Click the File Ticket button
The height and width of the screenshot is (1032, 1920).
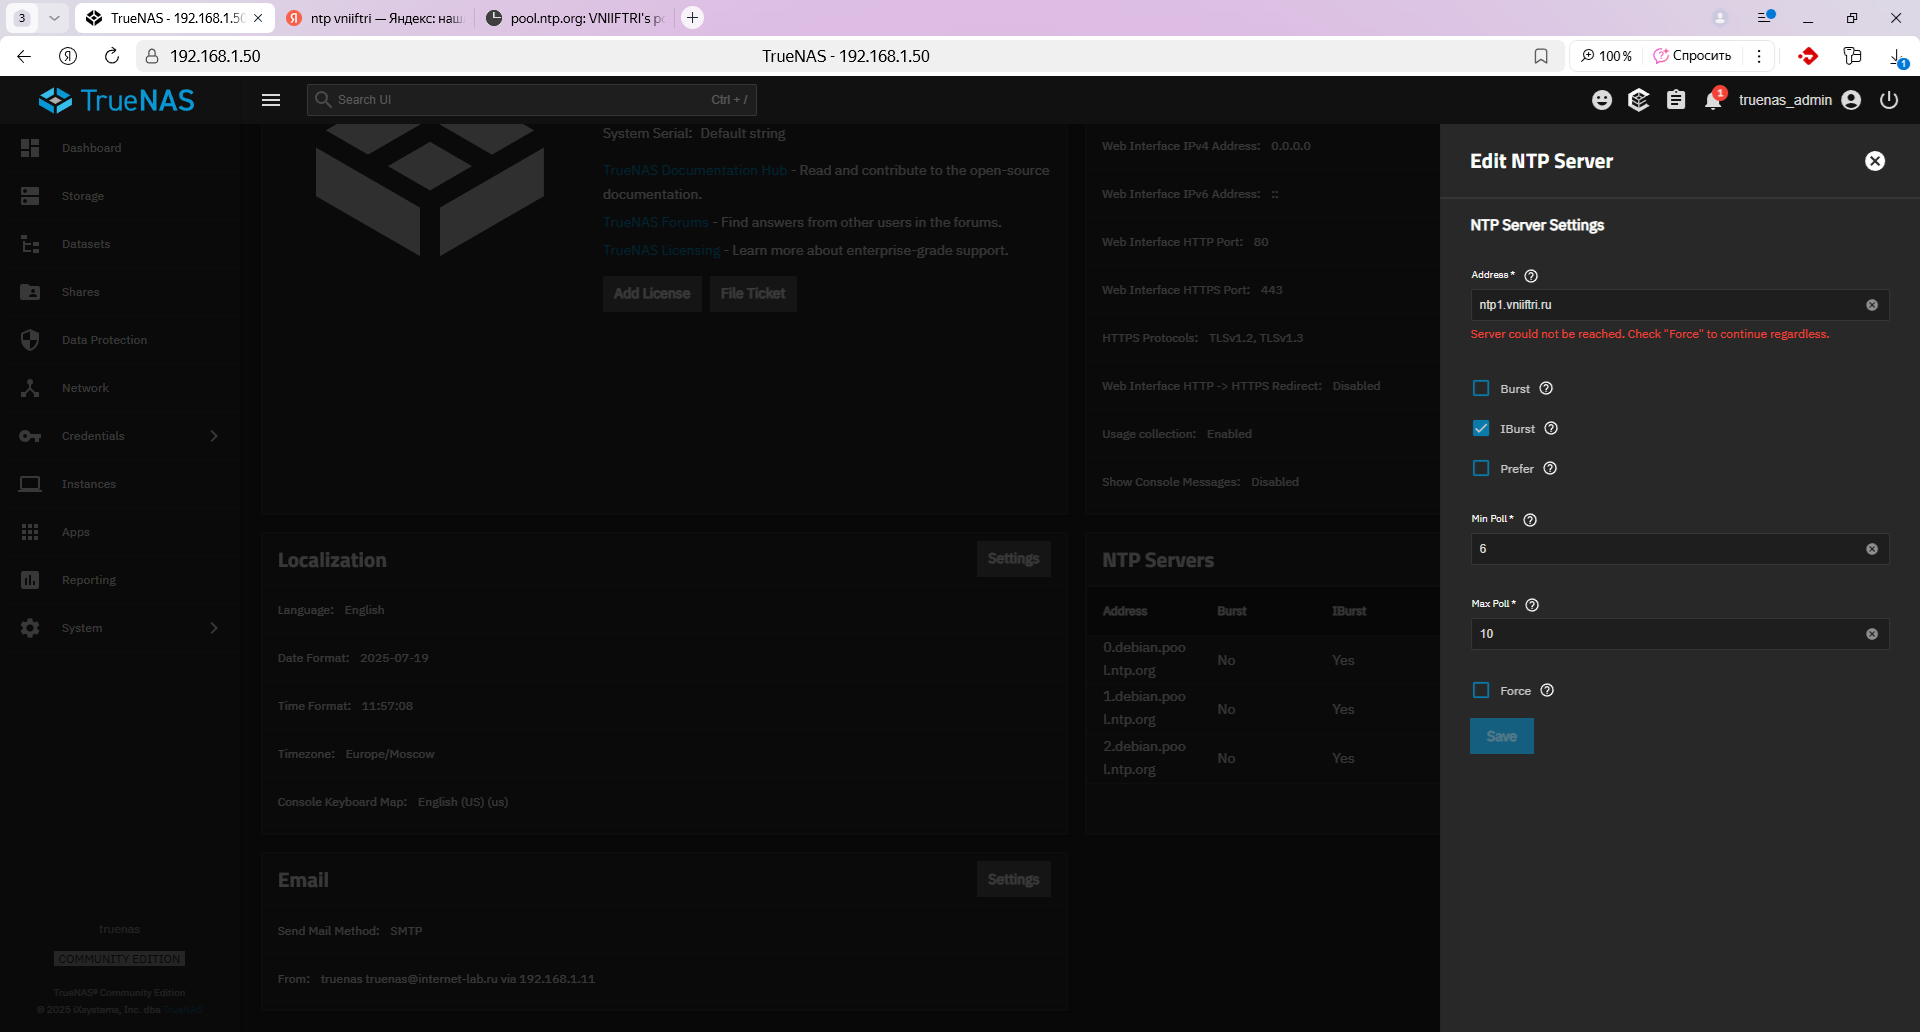[x=753, y=294]
